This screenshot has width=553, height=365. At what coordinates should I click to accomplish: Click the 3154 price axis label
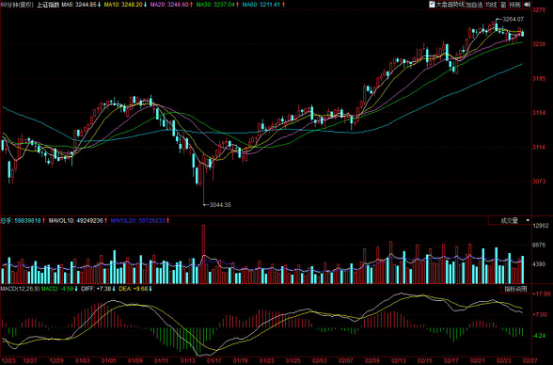tap(539, 113)
